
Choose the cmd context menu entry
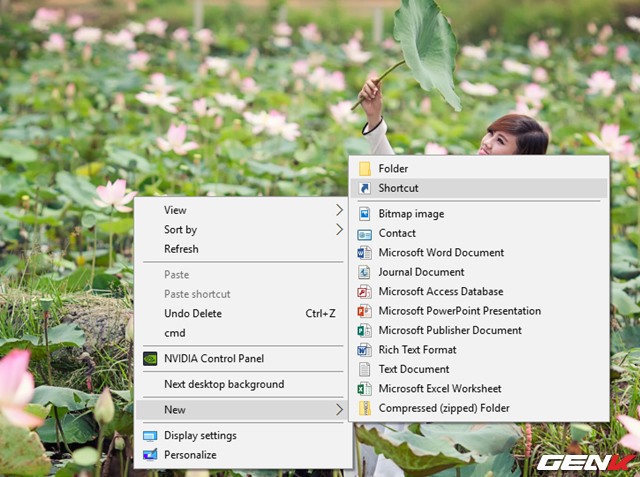[244, 333]
